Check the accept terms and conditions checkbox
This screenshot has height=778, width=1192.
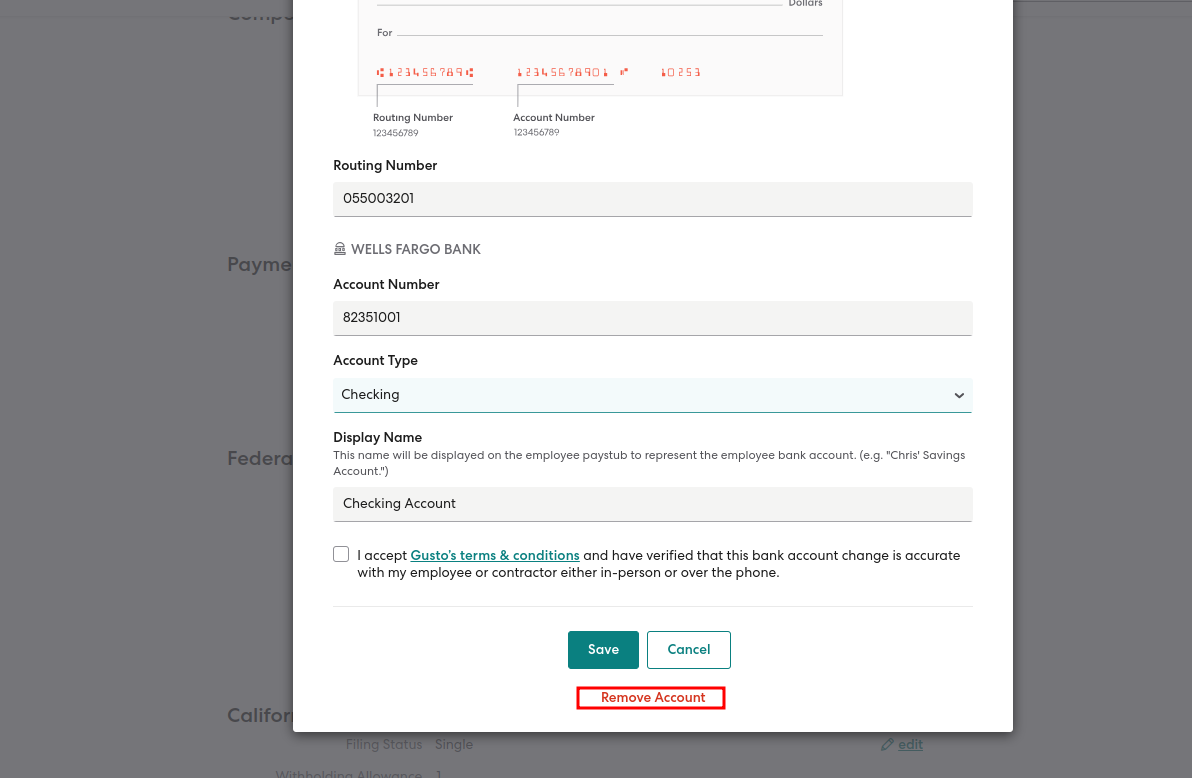341,554
